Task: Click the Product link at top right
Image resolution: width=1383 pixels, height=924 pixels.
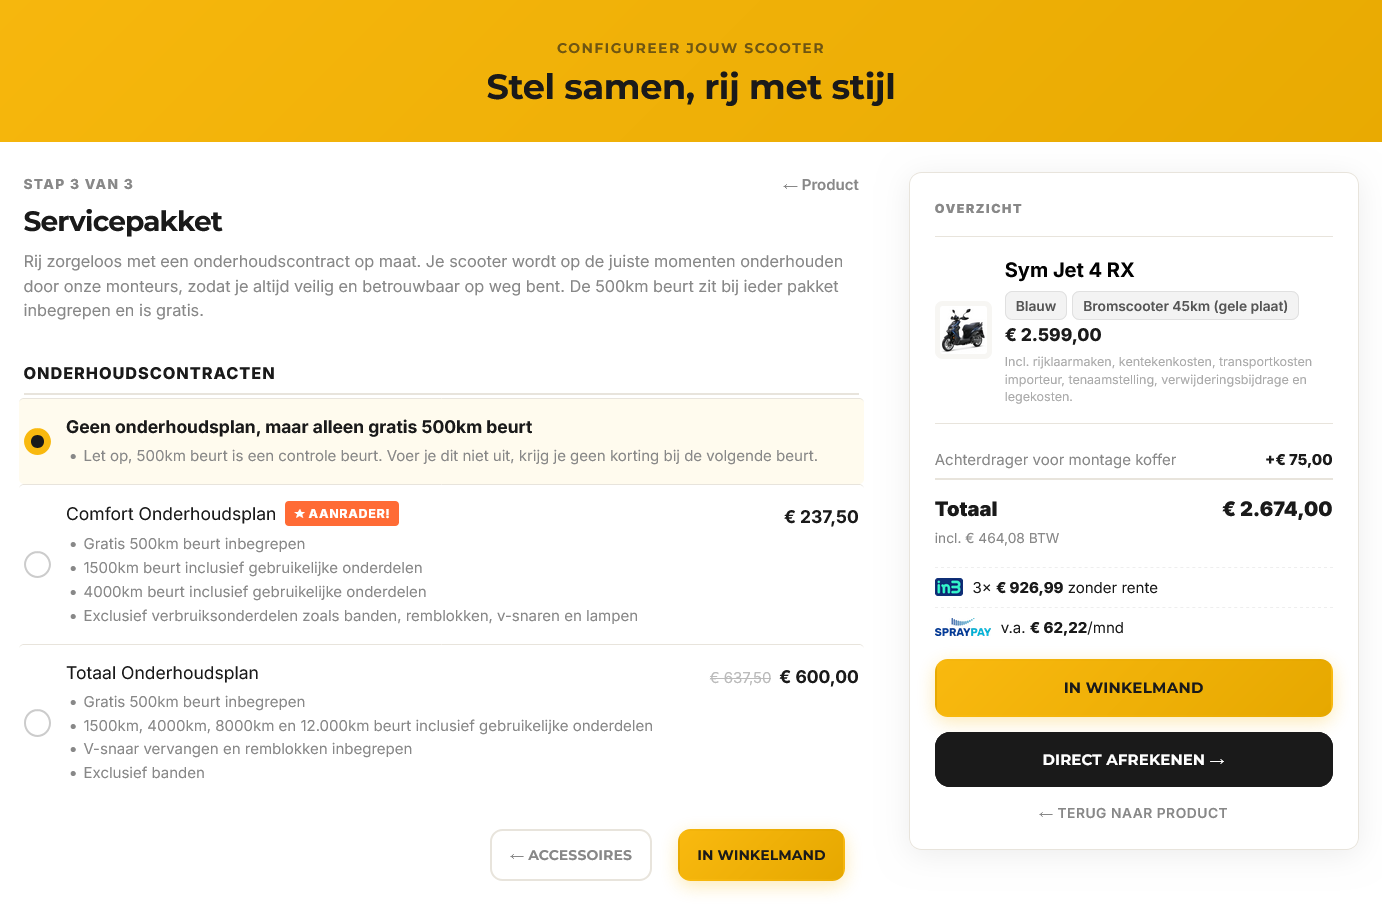Action: click(830, 184)
